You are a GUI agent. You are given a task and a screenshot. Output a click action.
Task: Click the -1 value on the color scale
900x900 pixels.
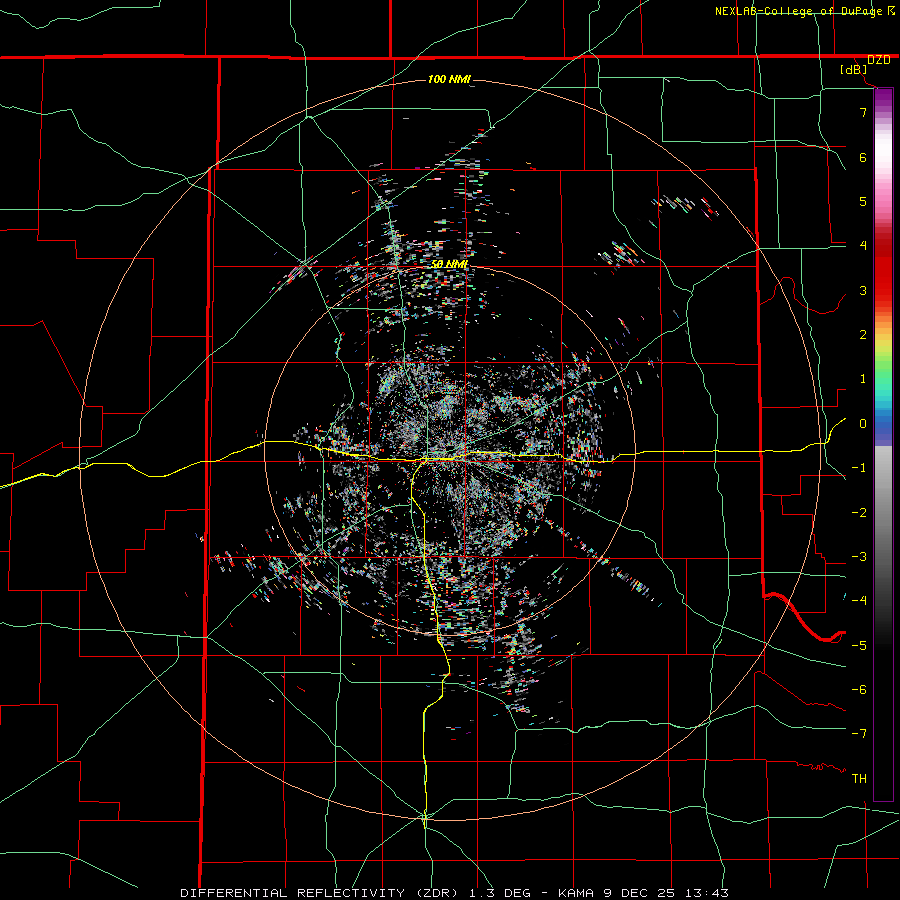(859, 468)
